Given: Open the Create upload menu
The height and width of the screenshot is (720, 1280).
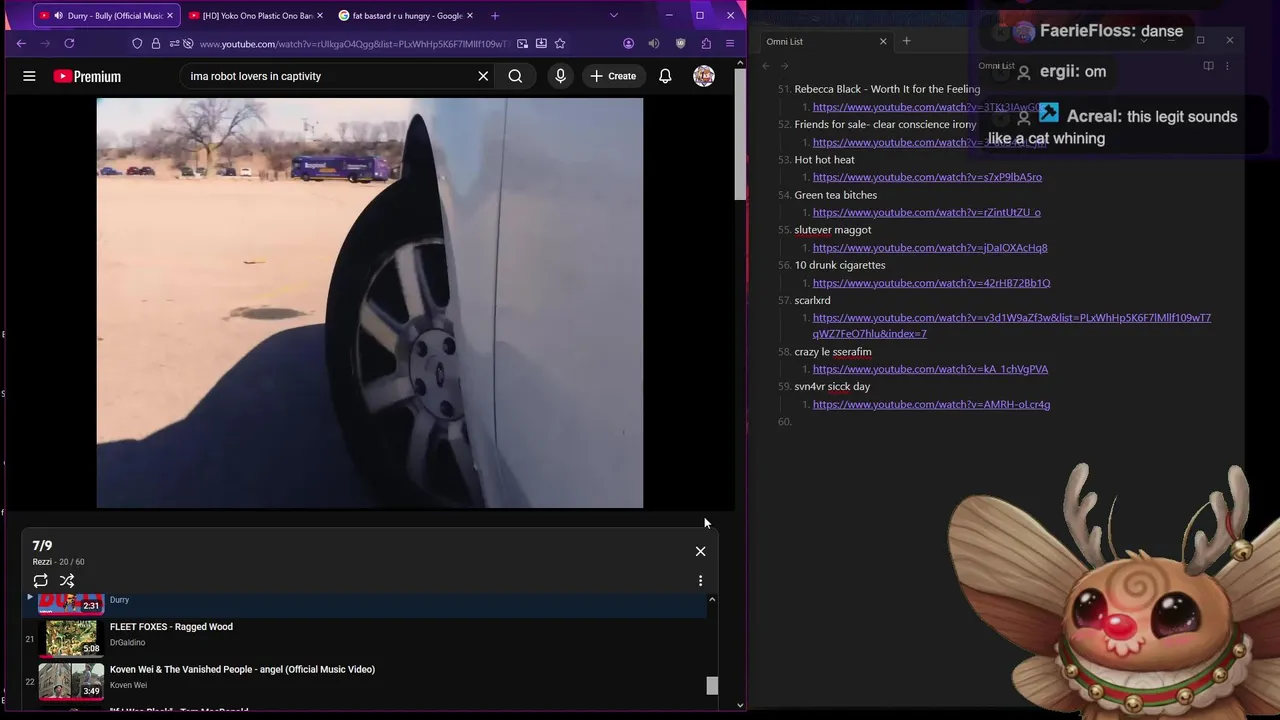Looking at the screenshot, I should [613, 76].
